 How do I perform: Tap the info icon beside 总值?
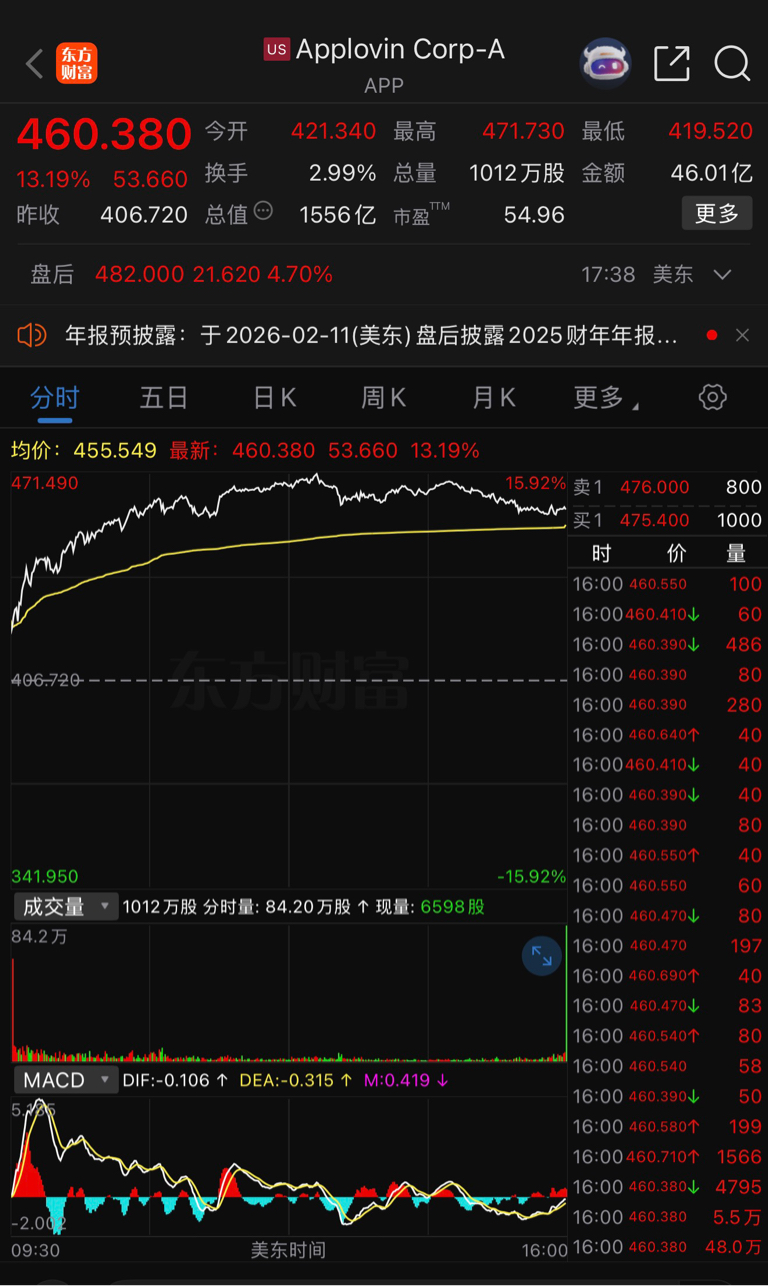263,211
